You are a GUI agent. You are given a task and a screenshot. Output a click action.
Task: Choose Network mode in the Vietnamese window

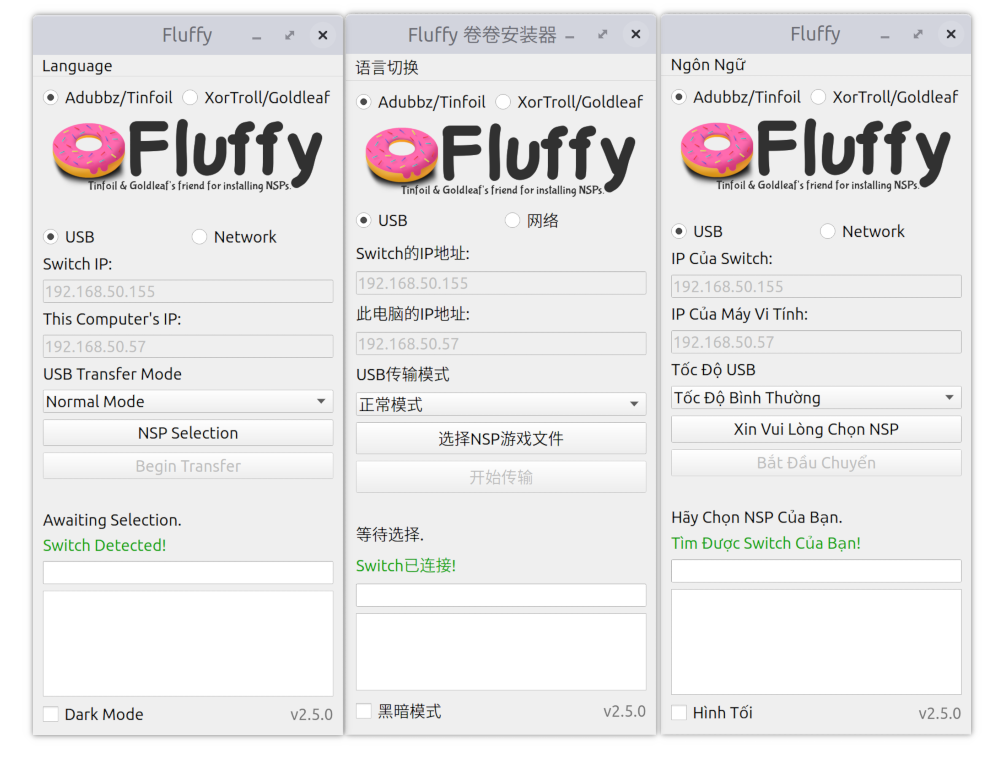[x=863, y=232]
